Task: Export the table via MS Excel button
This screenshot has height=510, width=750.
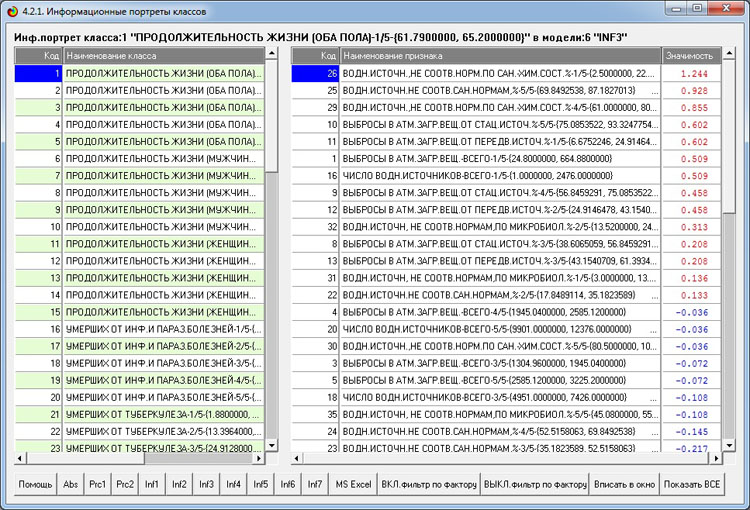Action: [x=353, y=484]
